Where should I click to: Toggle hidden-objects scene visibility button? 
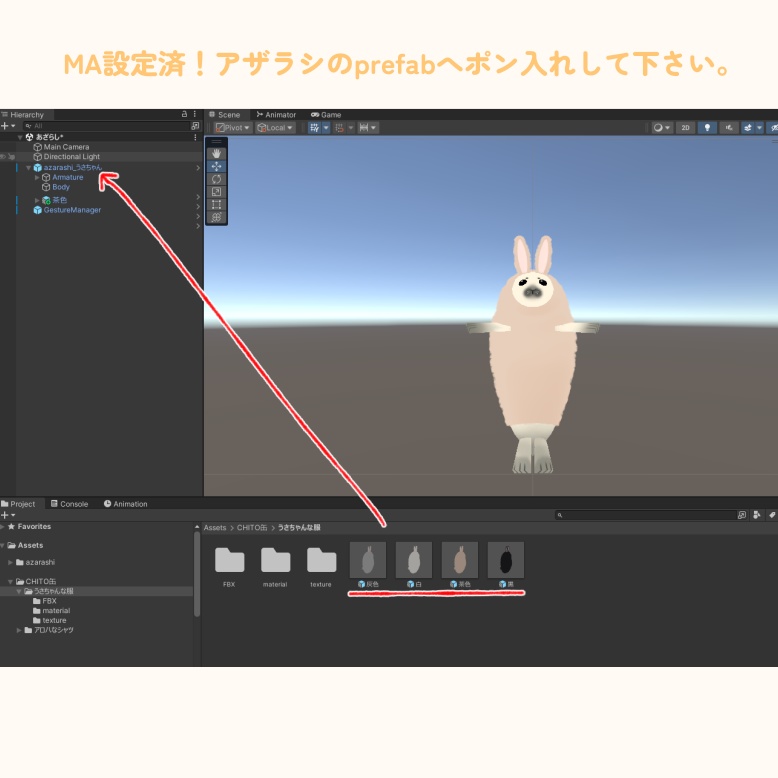pyautogui.click(x=773, y=128)
